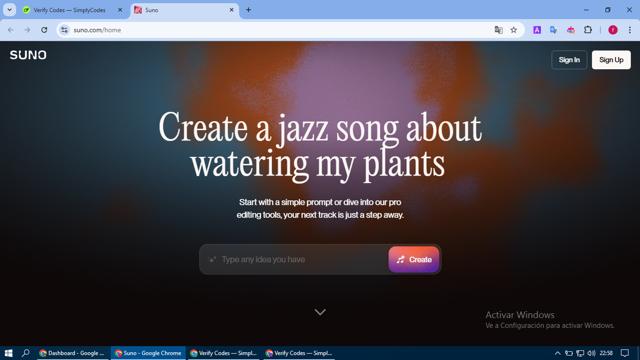The width and height of the screenshot is (640, 360).
Task: Open the red extension icon
Action: click(571, 30)
